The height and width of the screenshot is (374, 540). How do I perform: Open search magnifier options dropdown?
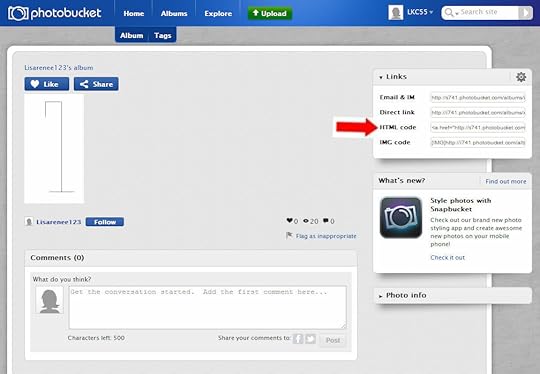coord(451,13)
